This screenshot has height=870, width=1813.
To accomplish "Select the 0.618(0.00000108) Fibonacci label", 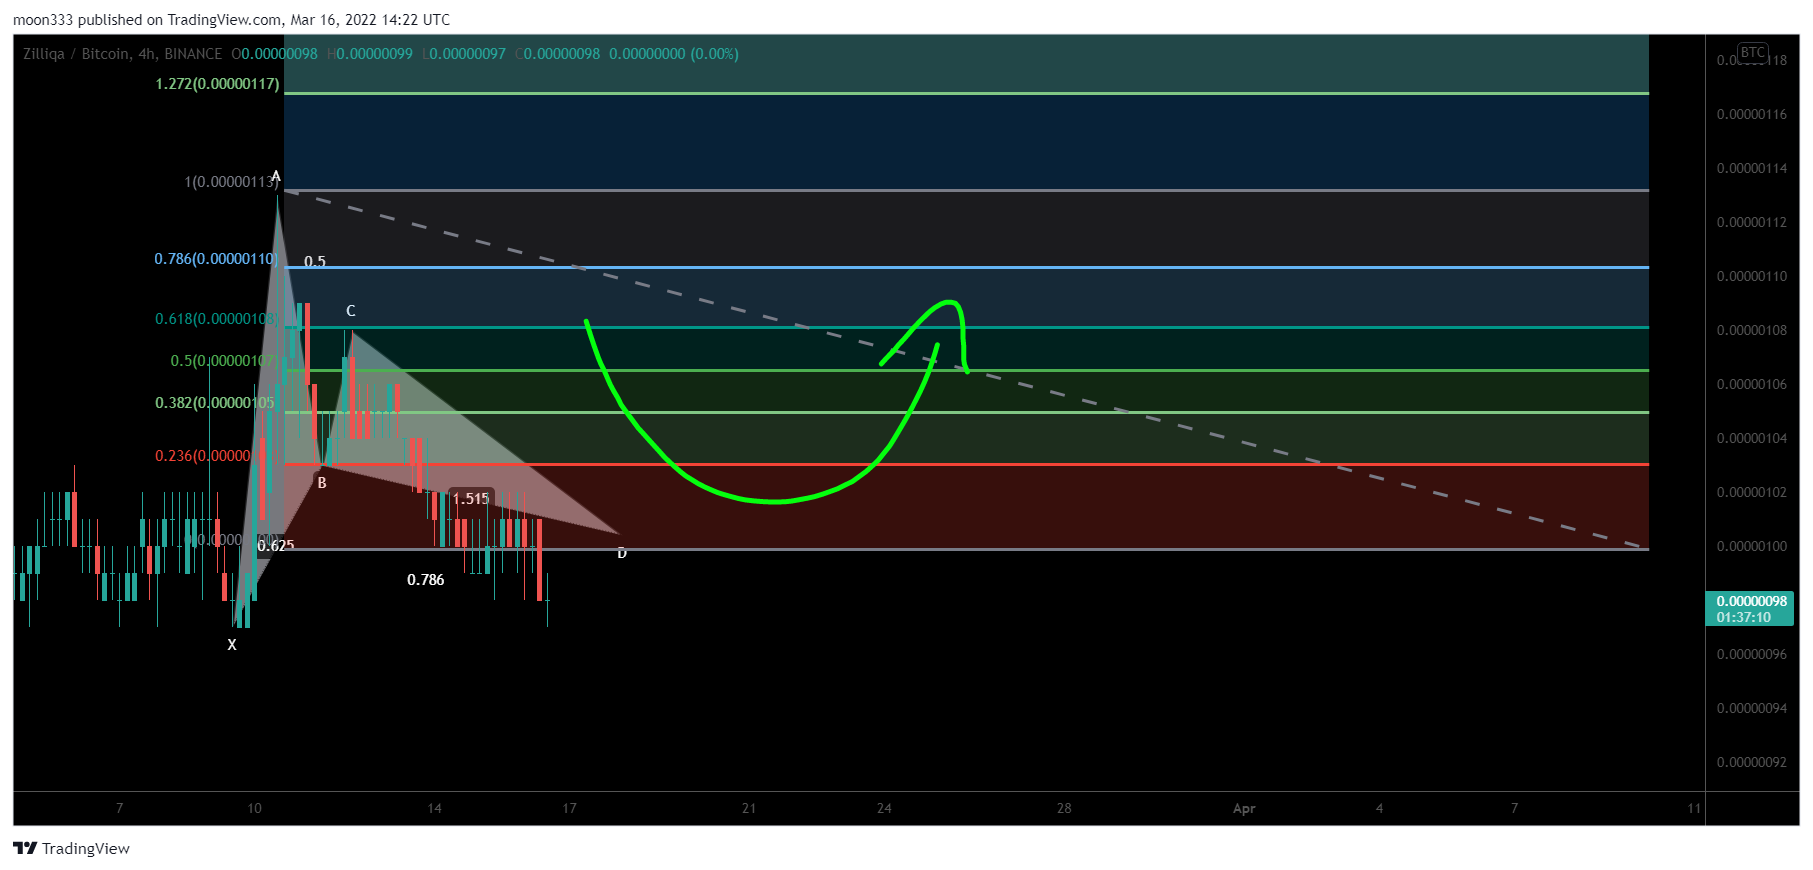I will 216,319.
